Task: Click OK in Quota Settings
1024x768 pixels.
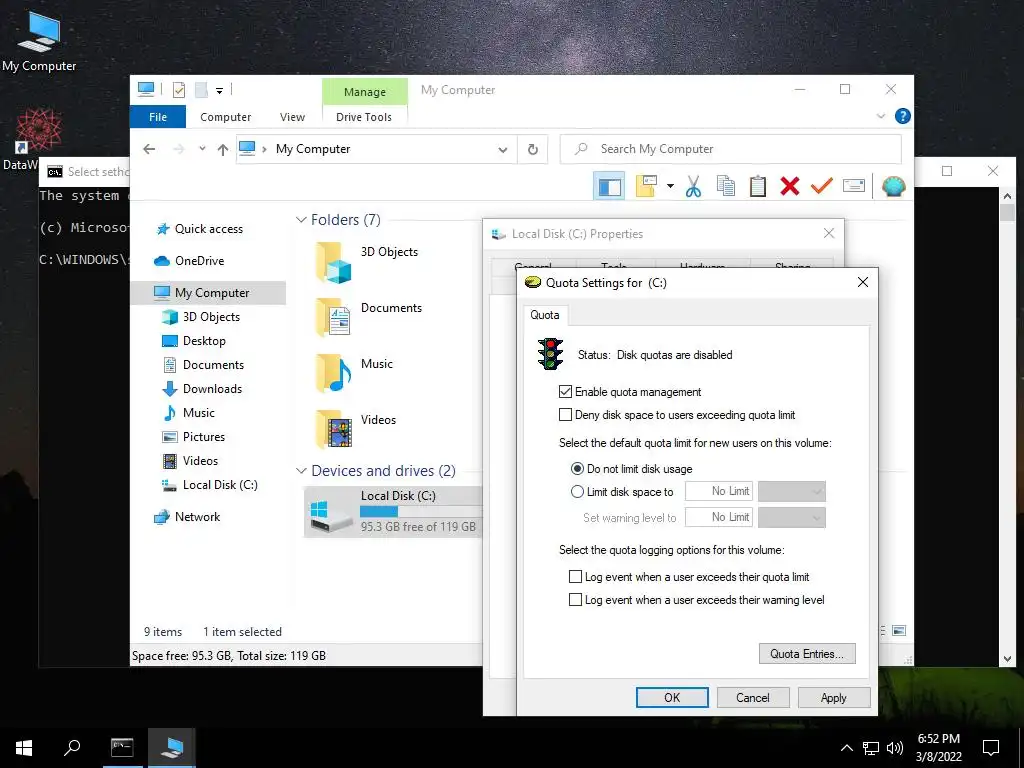Action: point(672,697)
